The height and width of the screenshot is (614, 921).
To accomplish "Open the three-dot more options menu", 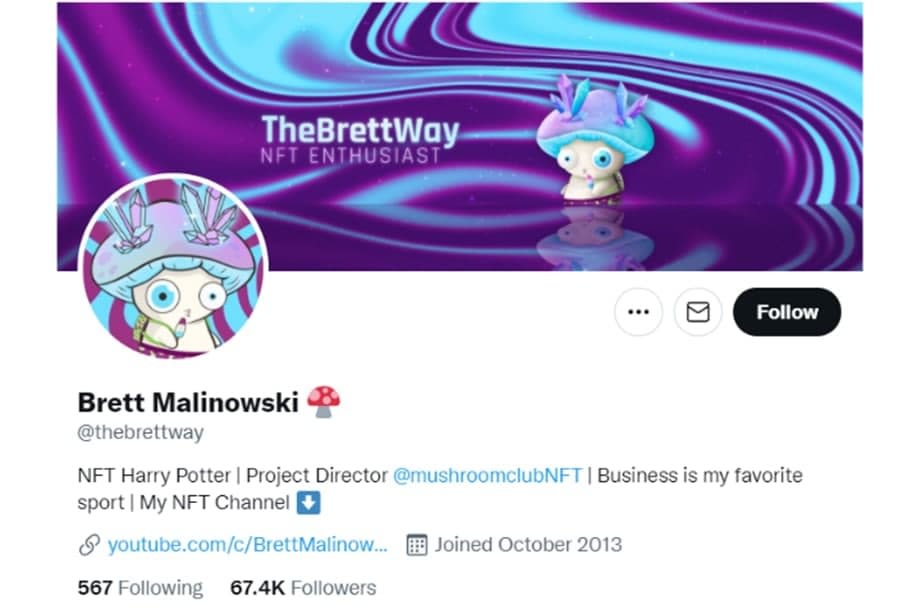I will (638, 312).
